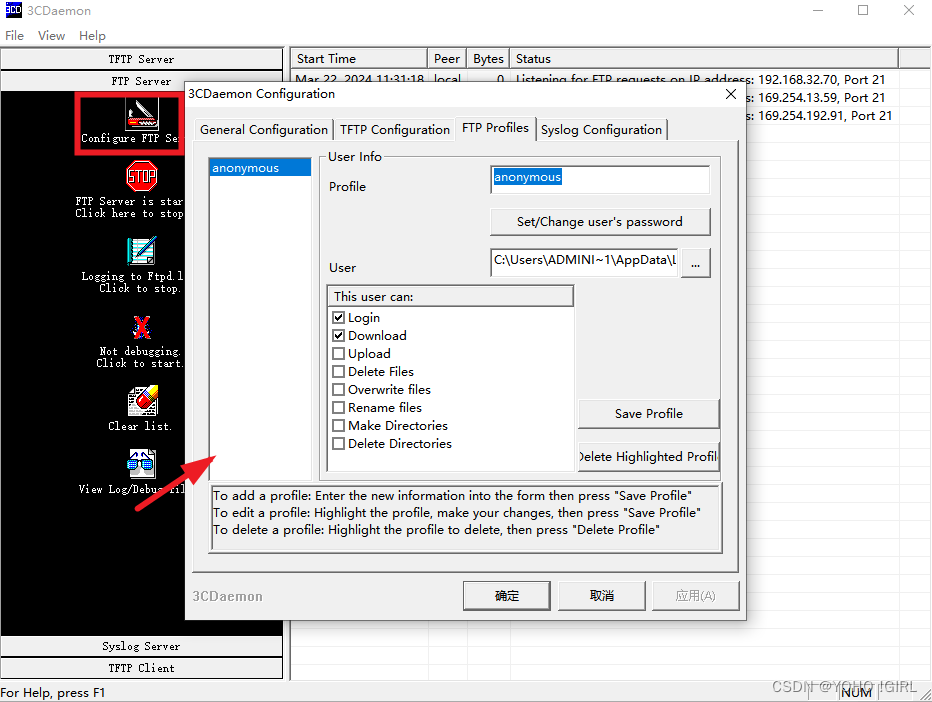Expand the Syslog Server panel
932x702 pixels.
141,646
